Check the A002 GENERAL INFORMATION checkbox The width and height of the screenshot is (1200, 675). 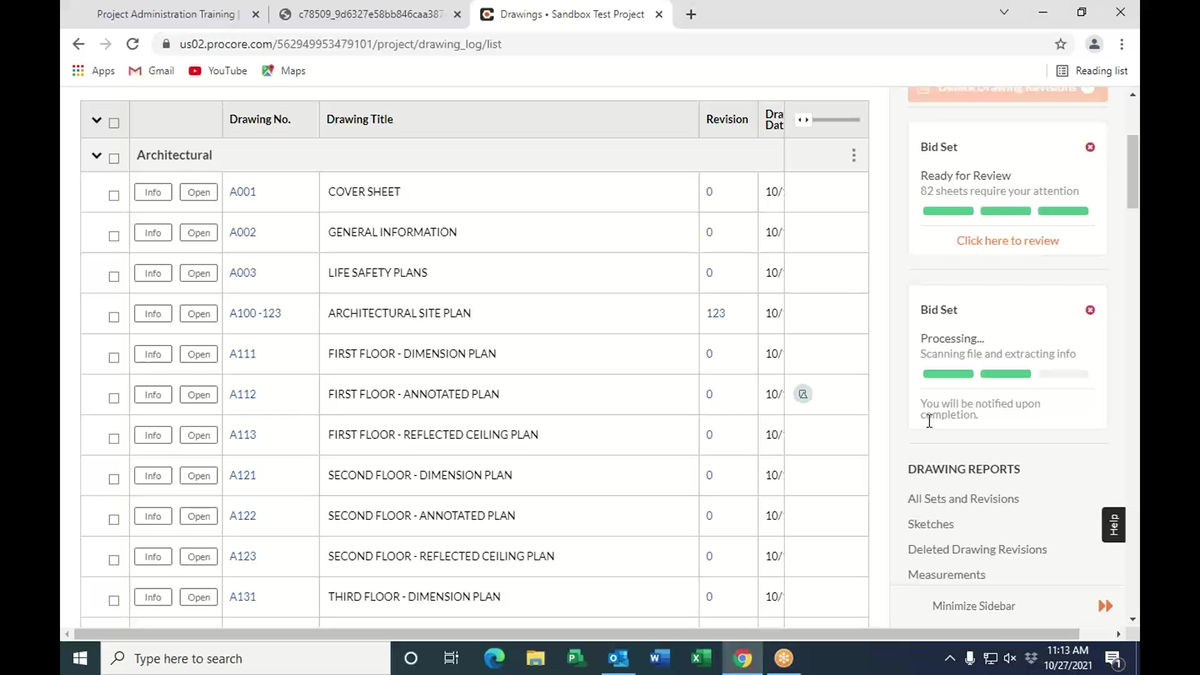113,235
